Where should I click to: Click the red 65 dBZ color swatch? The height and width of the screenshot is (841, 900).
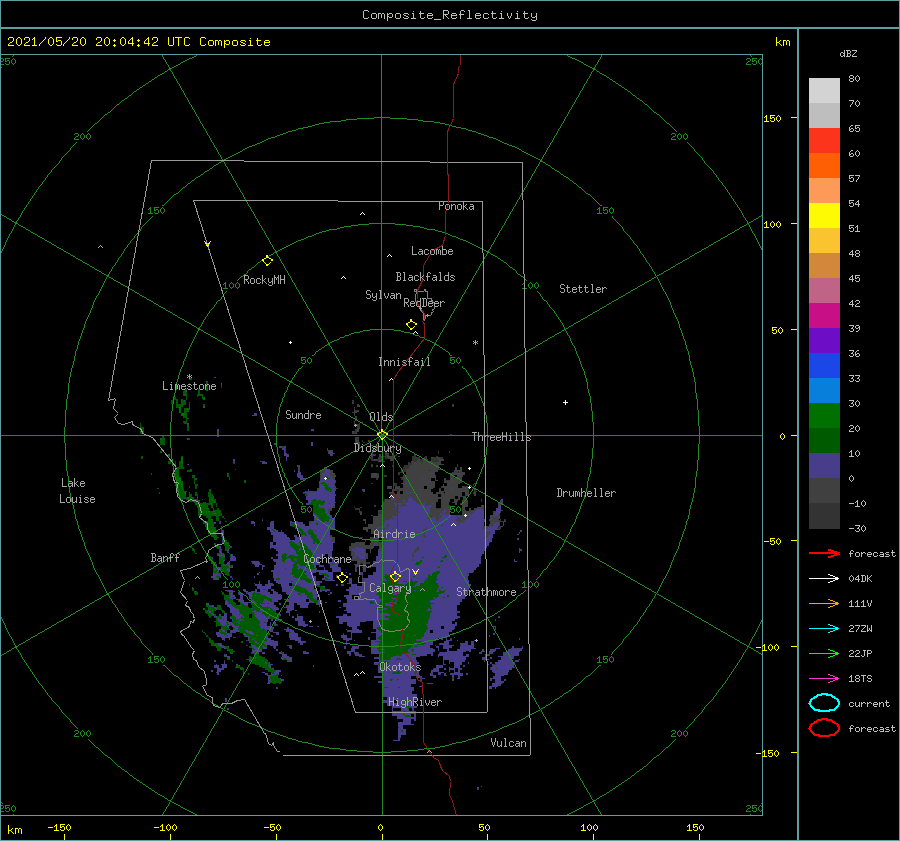824,141
